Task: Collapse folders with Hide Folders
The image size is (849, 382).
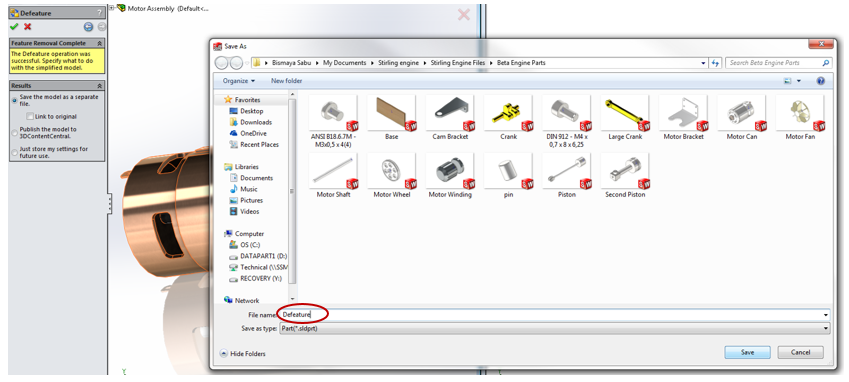Action: (243, 354)
